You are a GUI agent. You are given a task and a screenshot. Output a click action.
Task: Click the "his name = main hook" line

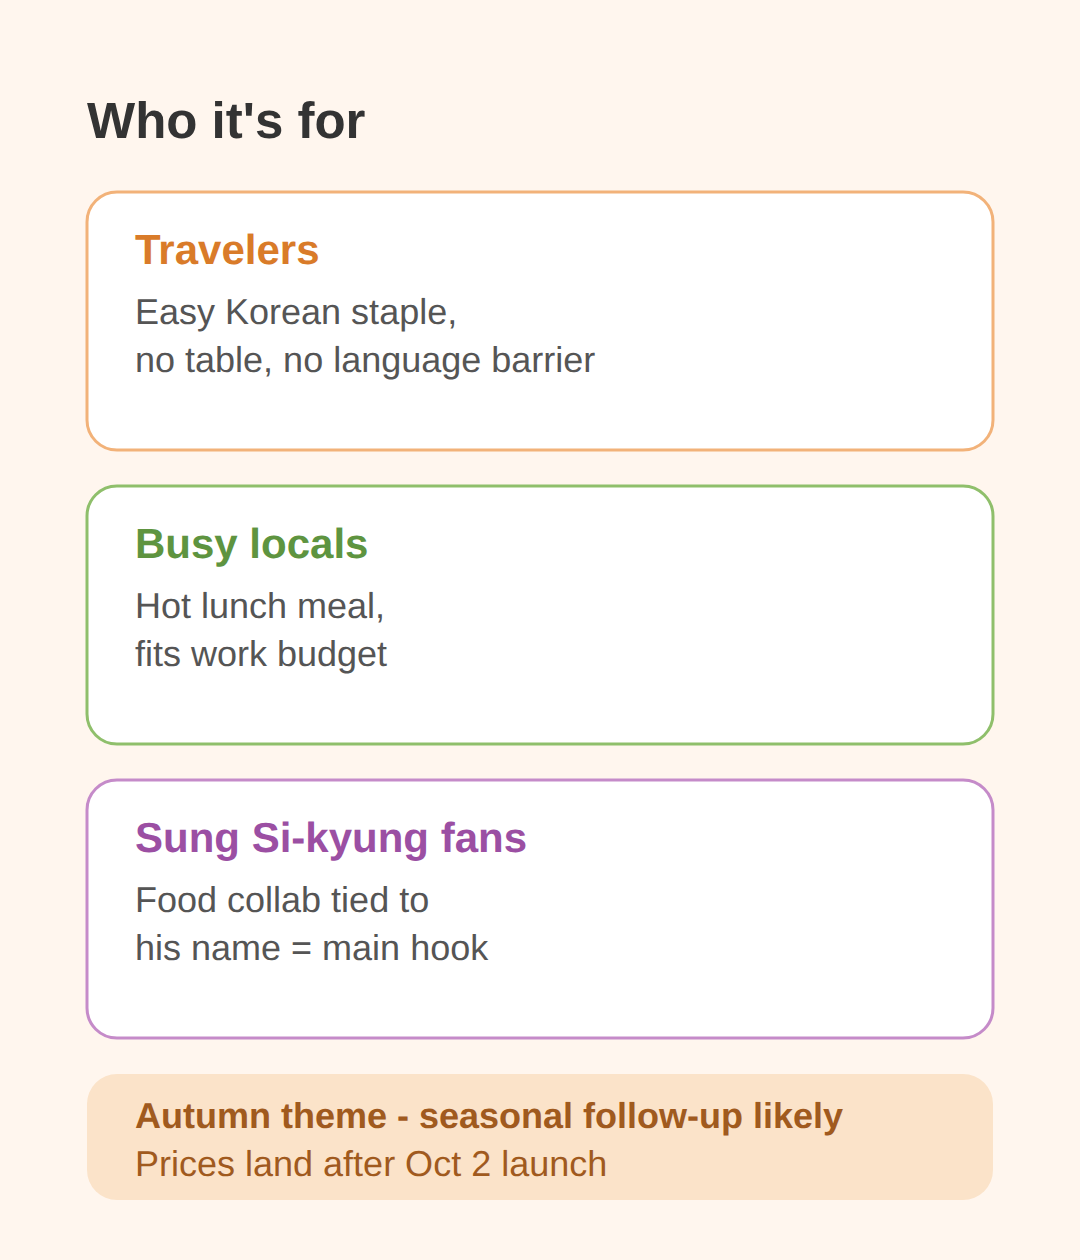tap(312, 948)
